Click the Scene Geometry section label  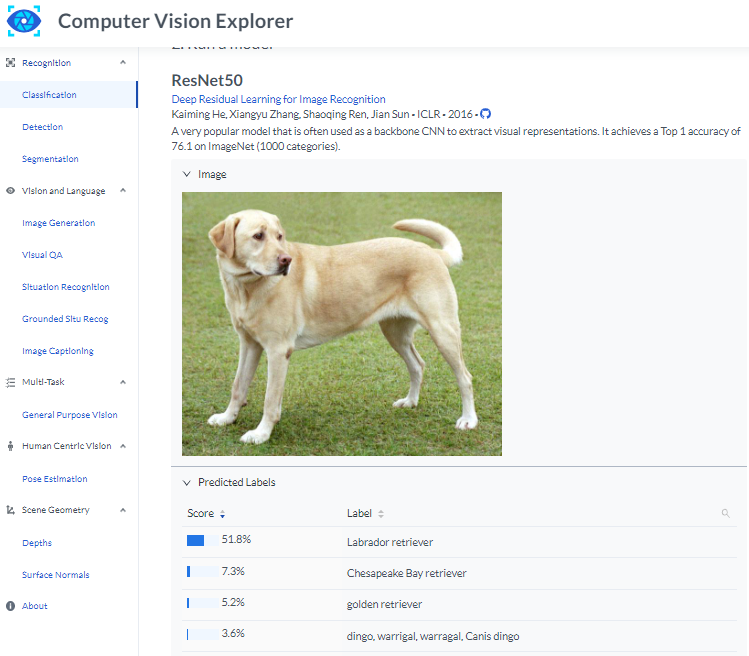[x=55, y=510]
